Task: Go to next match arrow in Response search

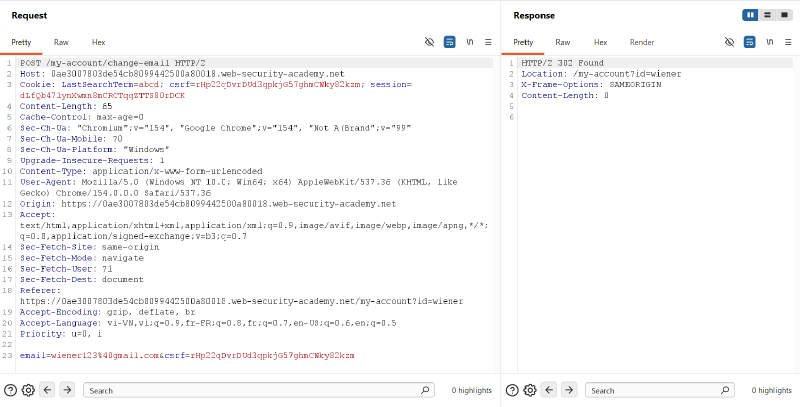Action: (x=568, y=390)
